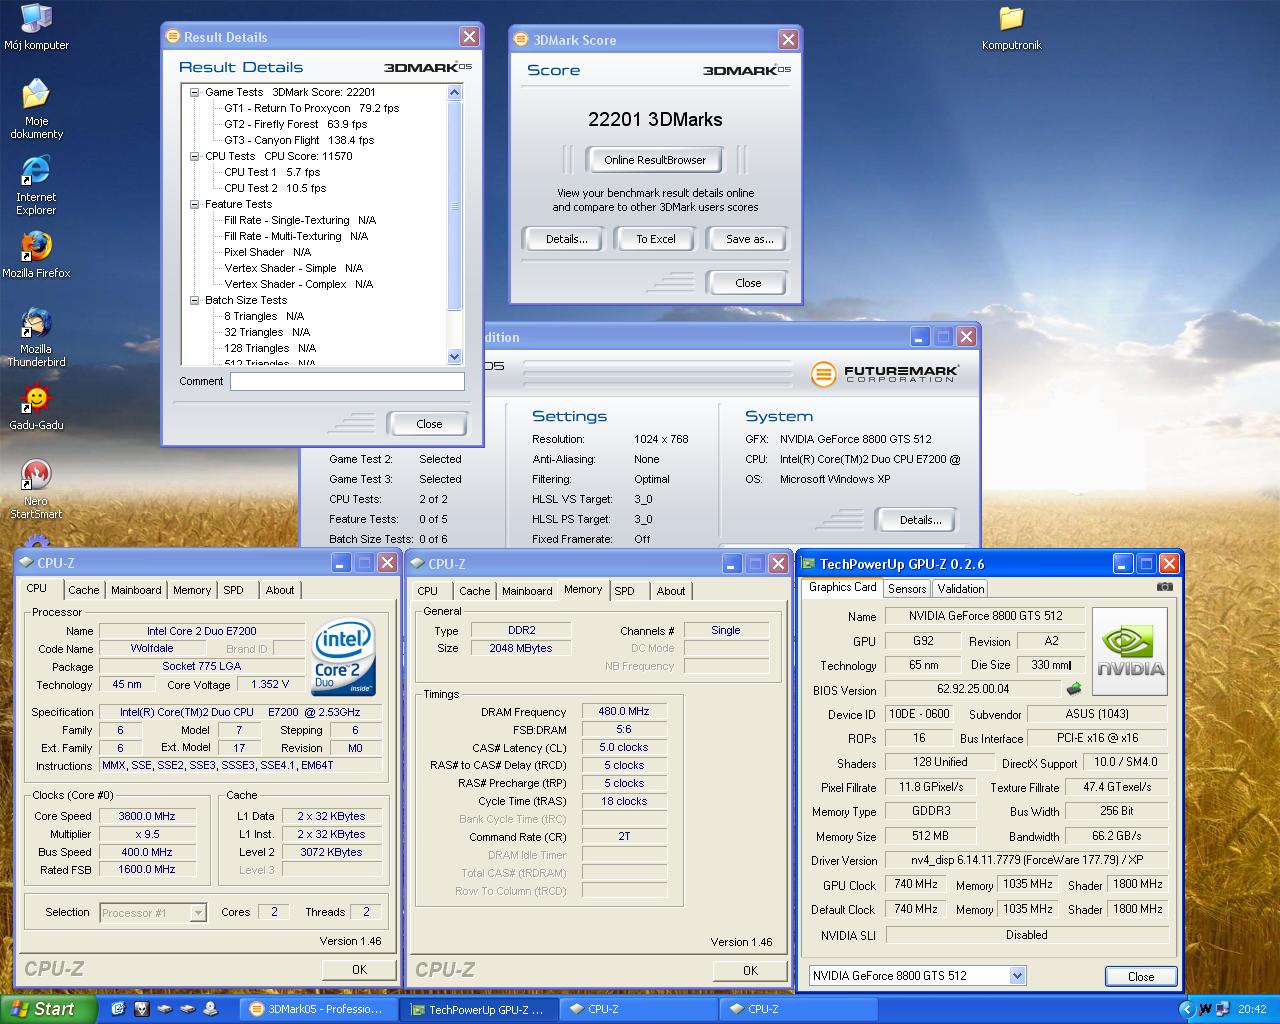The image size is (1280, 1024).
Task: Click the first quick launch icon beside Start
Action: pos(117,1009)
